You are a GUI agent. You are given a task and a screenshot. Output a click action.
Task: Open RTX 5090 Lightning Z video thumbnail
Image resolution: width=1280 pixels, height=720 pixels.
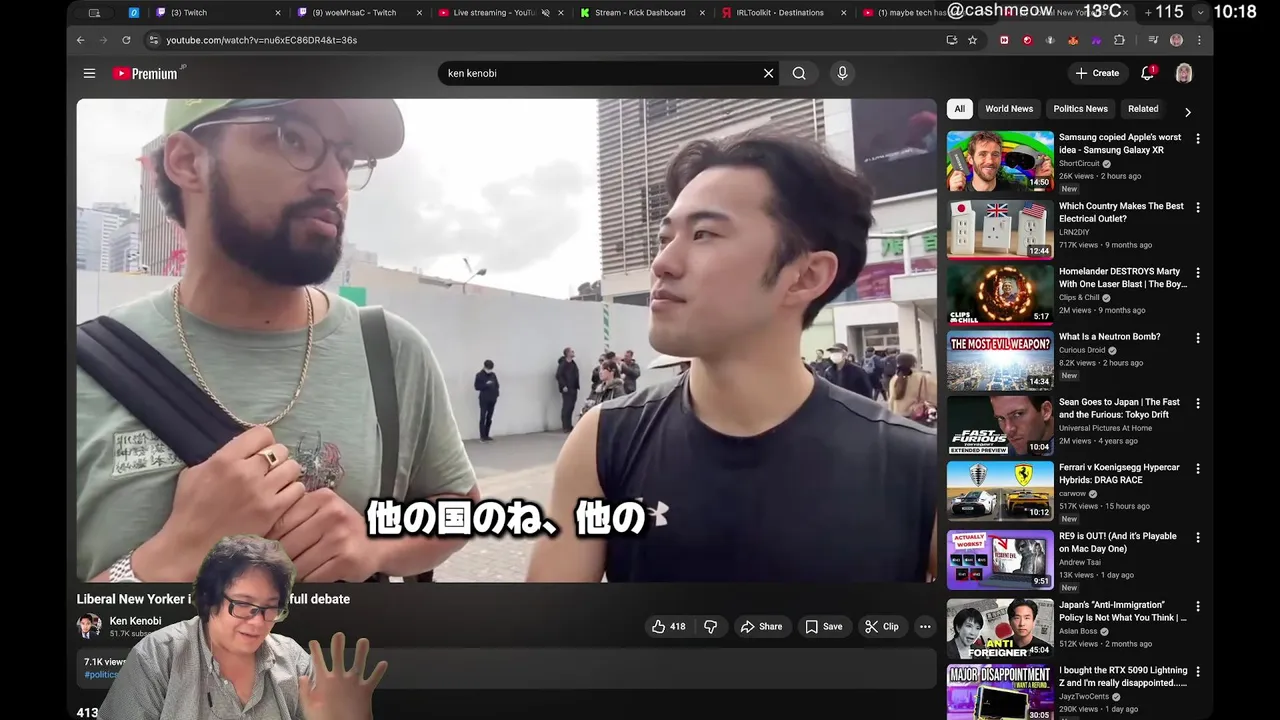click(x=1000, y=692)
